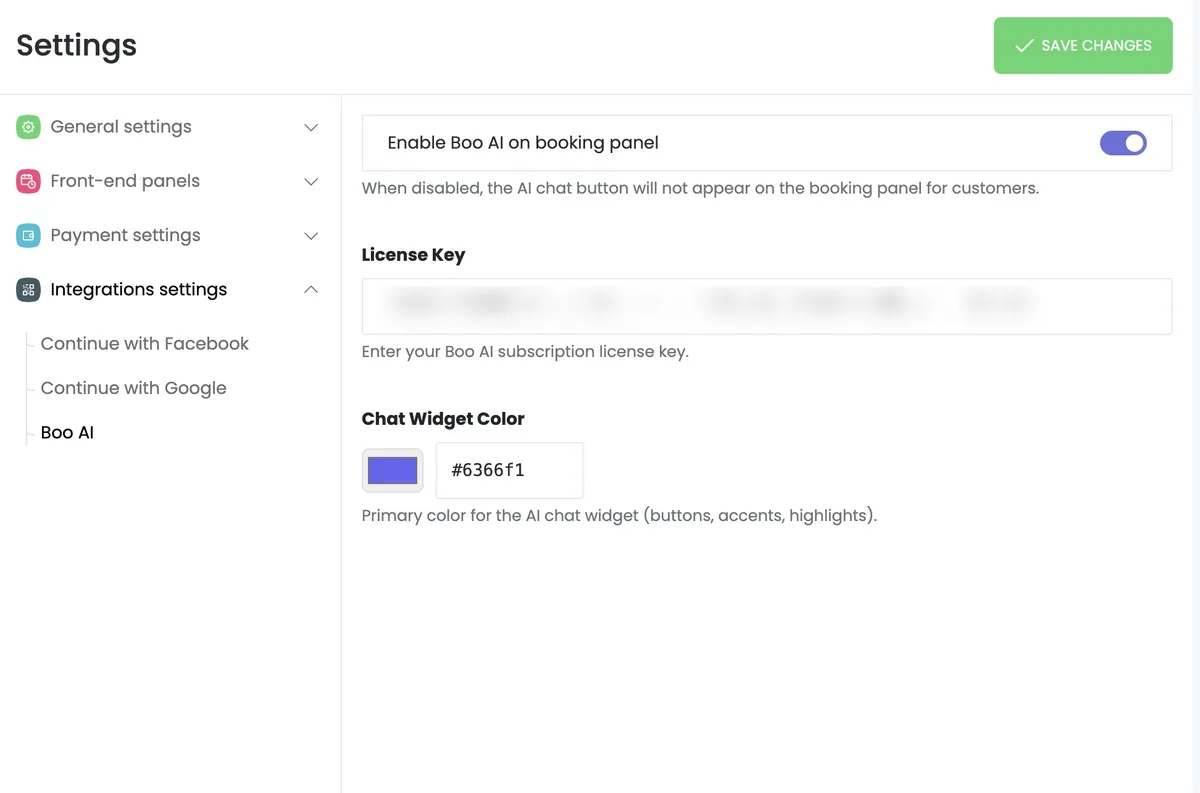Click the Payment settings menu label
The height and width of the screenshot is (793, 1200).
click(125, 235)
